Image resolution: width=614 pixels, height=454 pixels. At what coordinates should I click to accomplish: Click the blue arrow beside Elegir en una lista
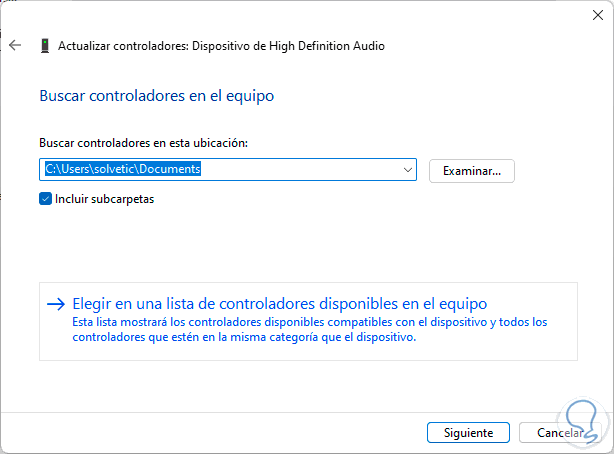(x=56, y=304)
